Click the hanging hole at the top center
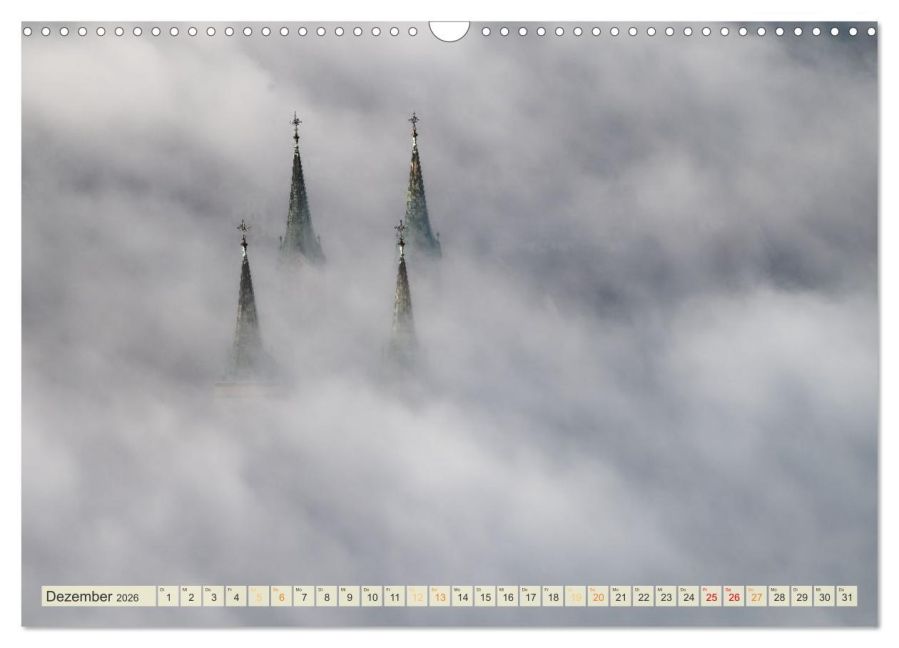This screenshot has width=899, height=648. point(449,30)
